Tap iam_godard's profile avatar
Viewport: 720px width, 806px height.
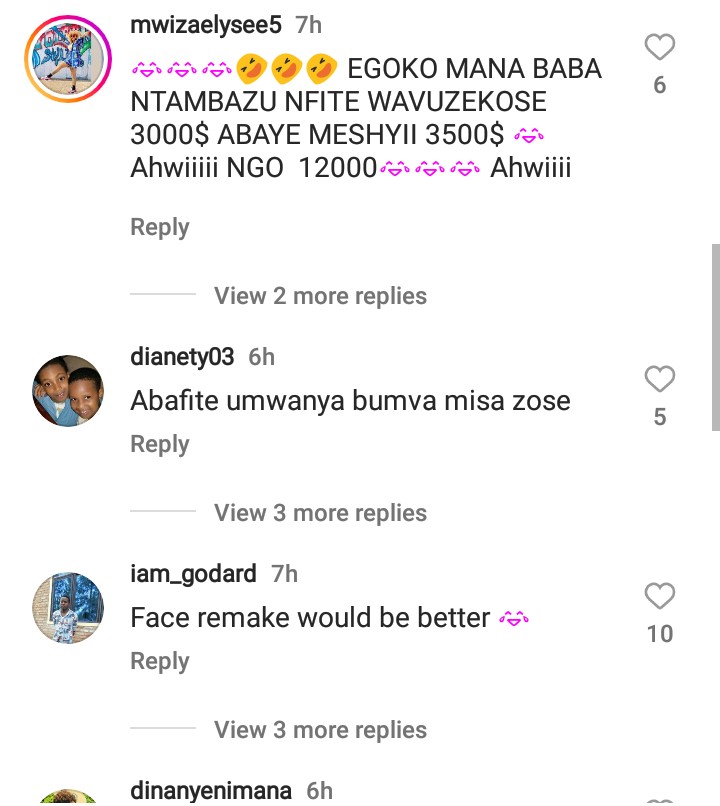tap(69, 608)
